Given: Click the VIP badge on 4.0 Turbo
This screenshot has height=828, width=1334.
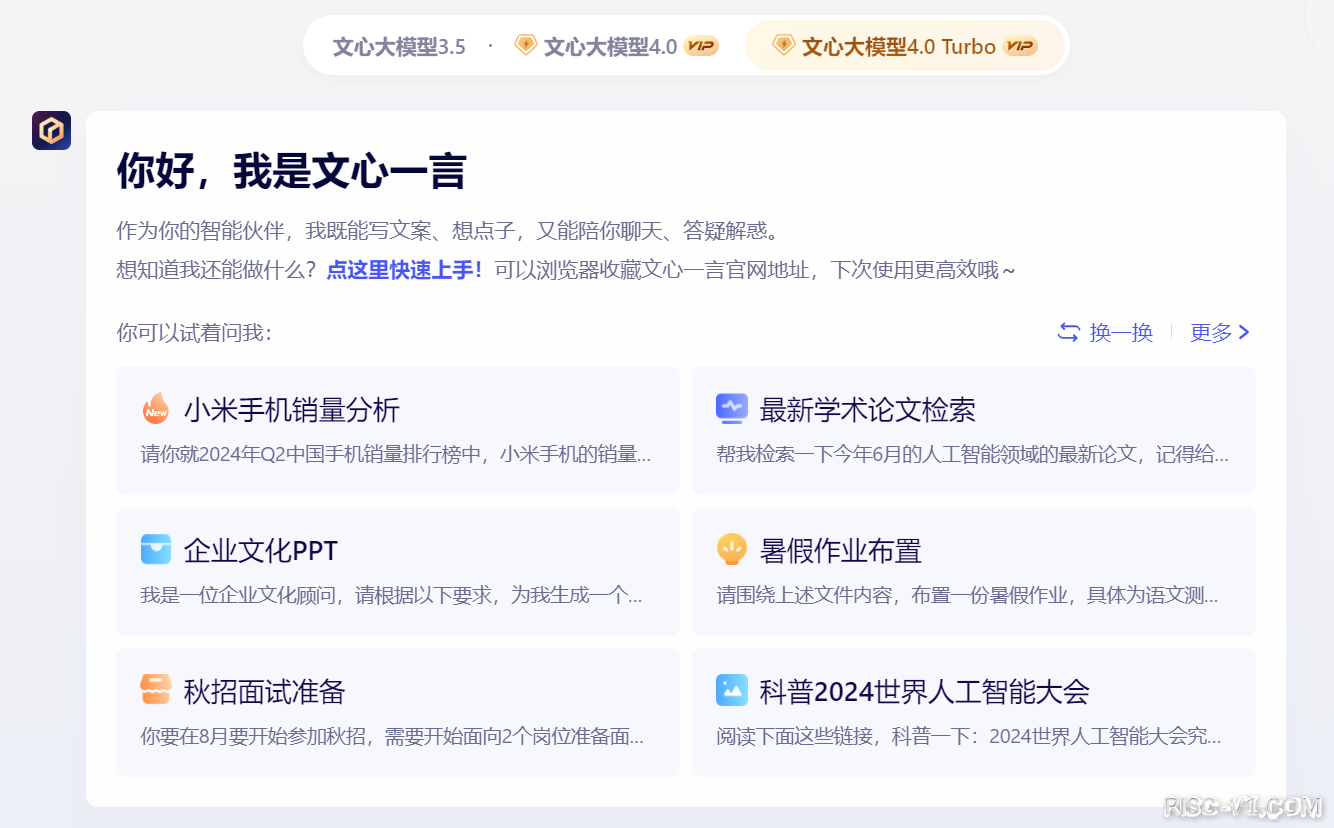Looking at the screenshot, I should [1020, 46].
